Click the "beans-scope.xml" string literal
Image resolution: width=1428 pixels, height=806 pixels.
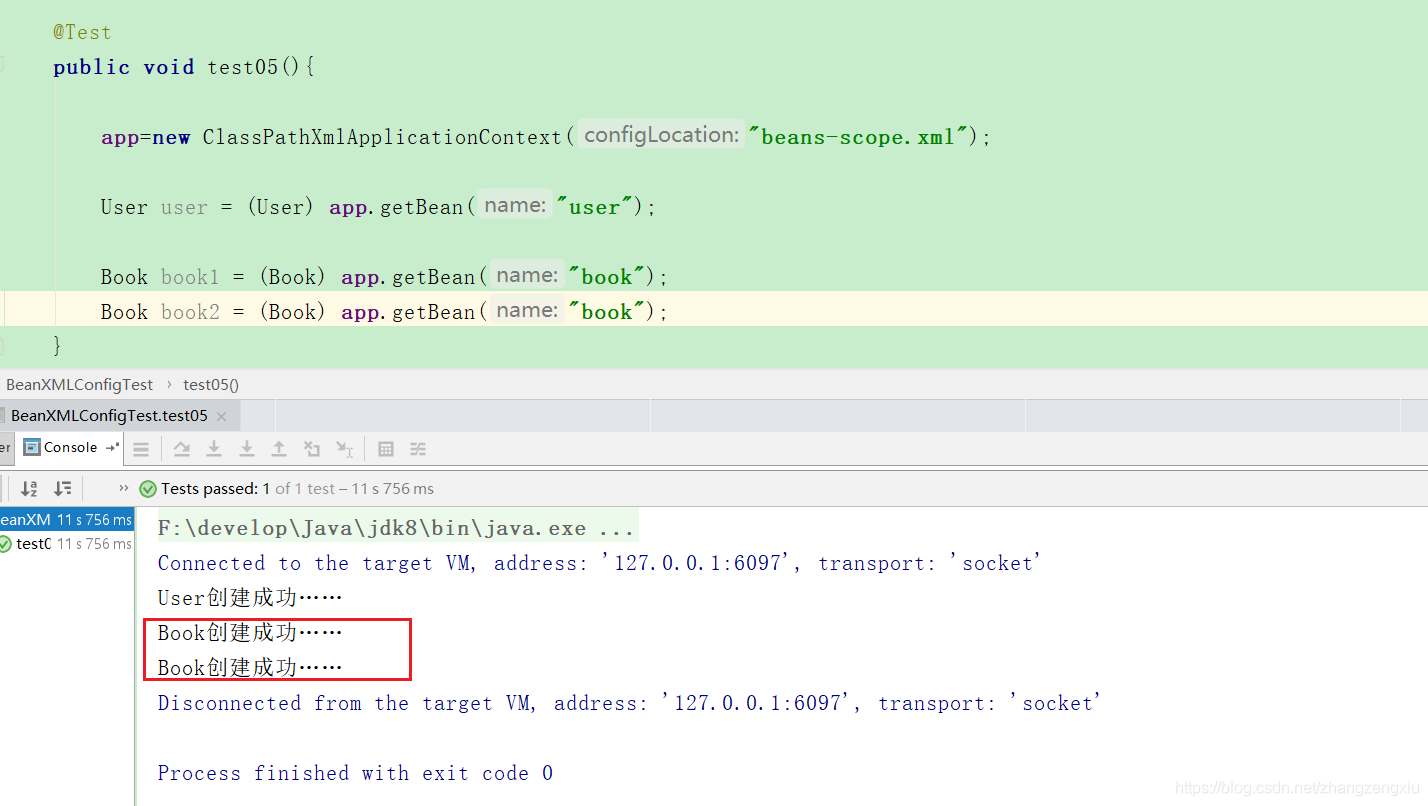[859, 137]
